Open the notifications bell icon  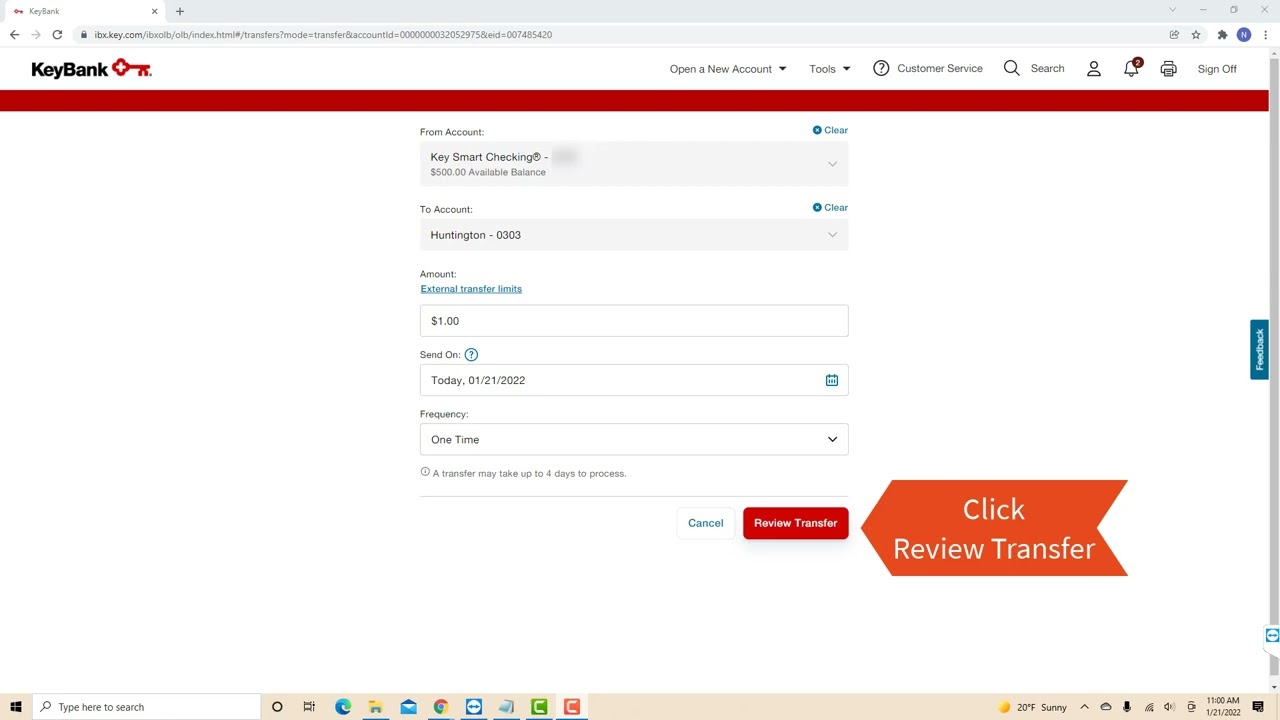click(1131, 68)
